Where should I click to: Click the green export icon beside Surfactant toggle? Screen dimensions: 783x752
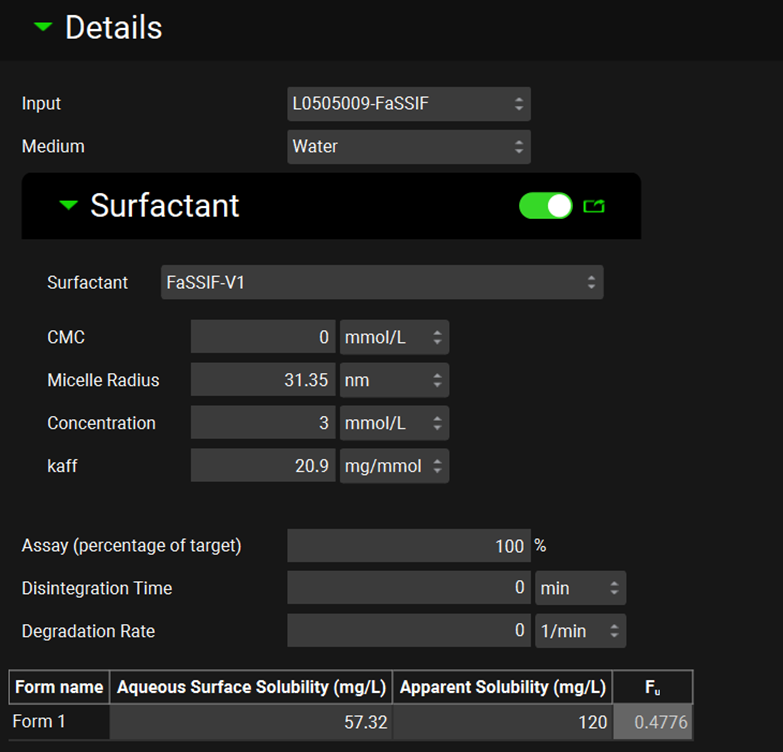click(x=594, y=206)
